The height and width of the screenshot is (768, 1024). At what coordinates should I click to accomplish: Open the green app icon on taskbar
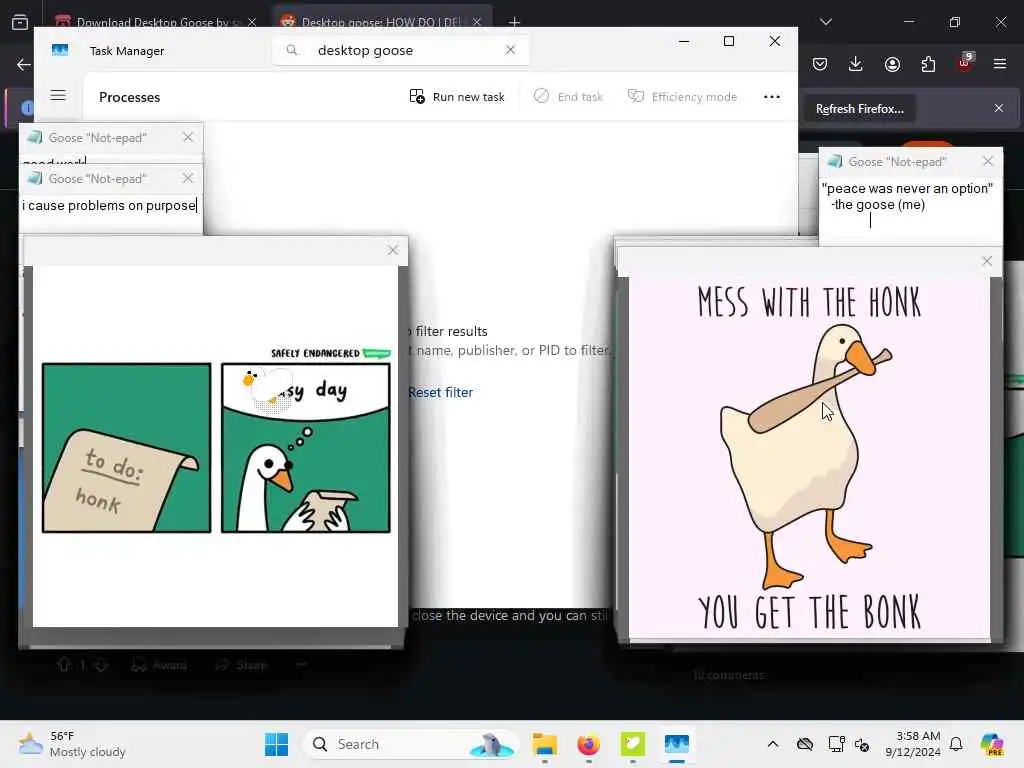point(632,744)
